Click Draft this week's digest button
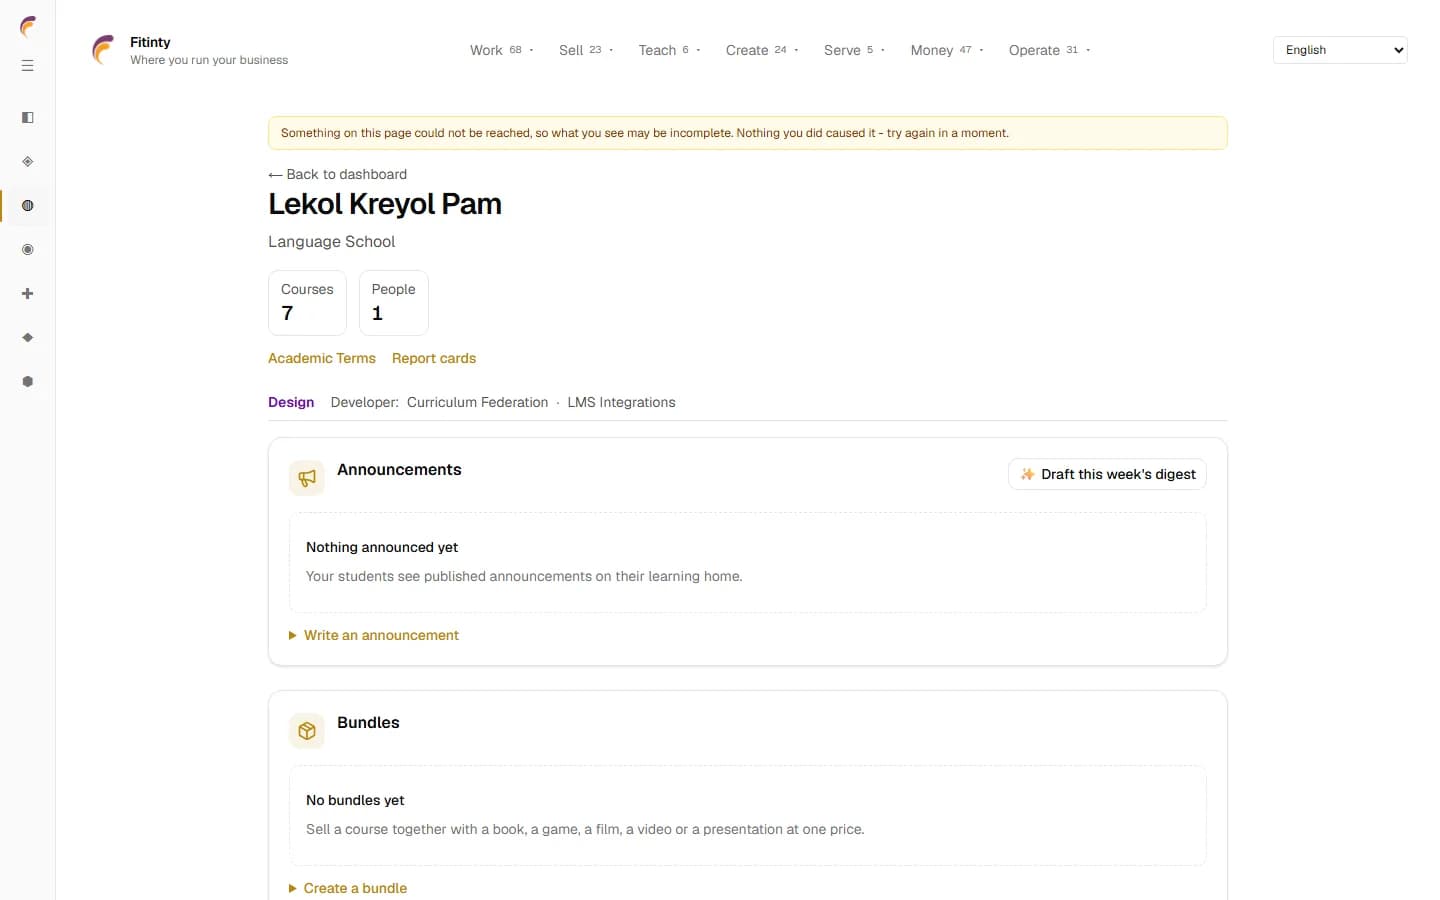The image size is (1440, 900). tap(1107, 474)
